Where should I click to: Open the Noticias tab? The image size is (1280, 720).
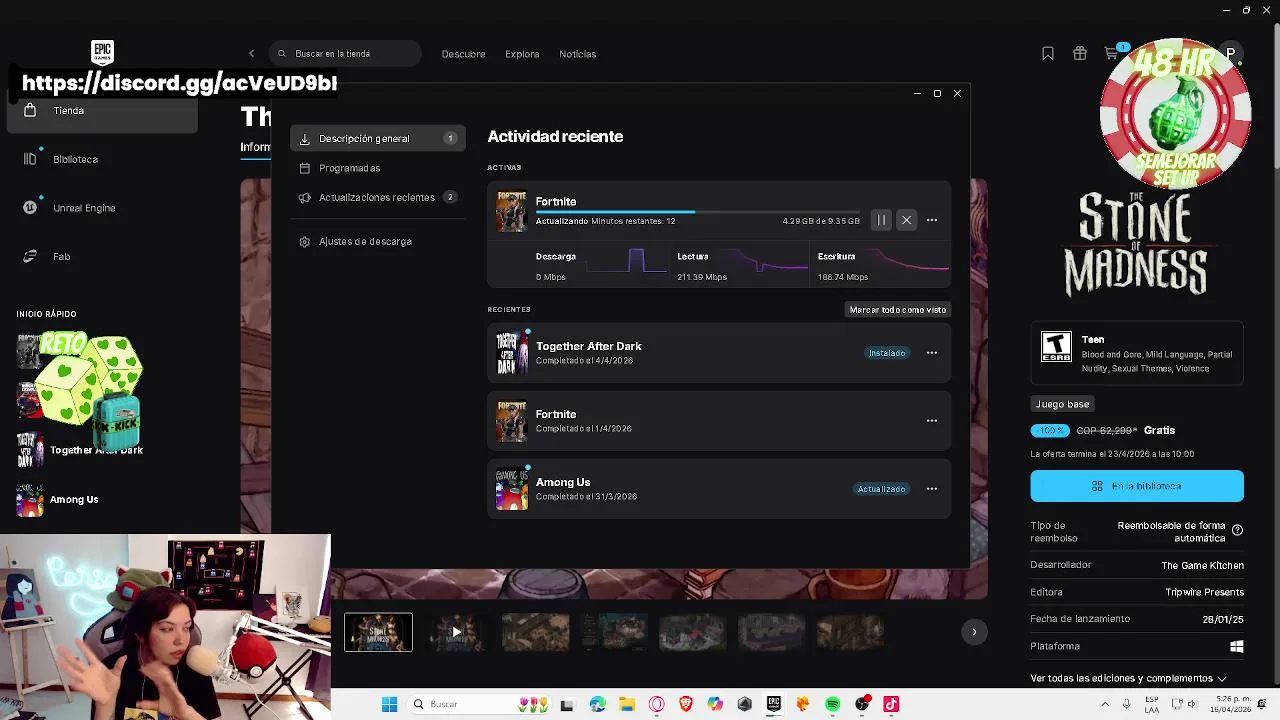pyautogui.click(x=577, y=54)
